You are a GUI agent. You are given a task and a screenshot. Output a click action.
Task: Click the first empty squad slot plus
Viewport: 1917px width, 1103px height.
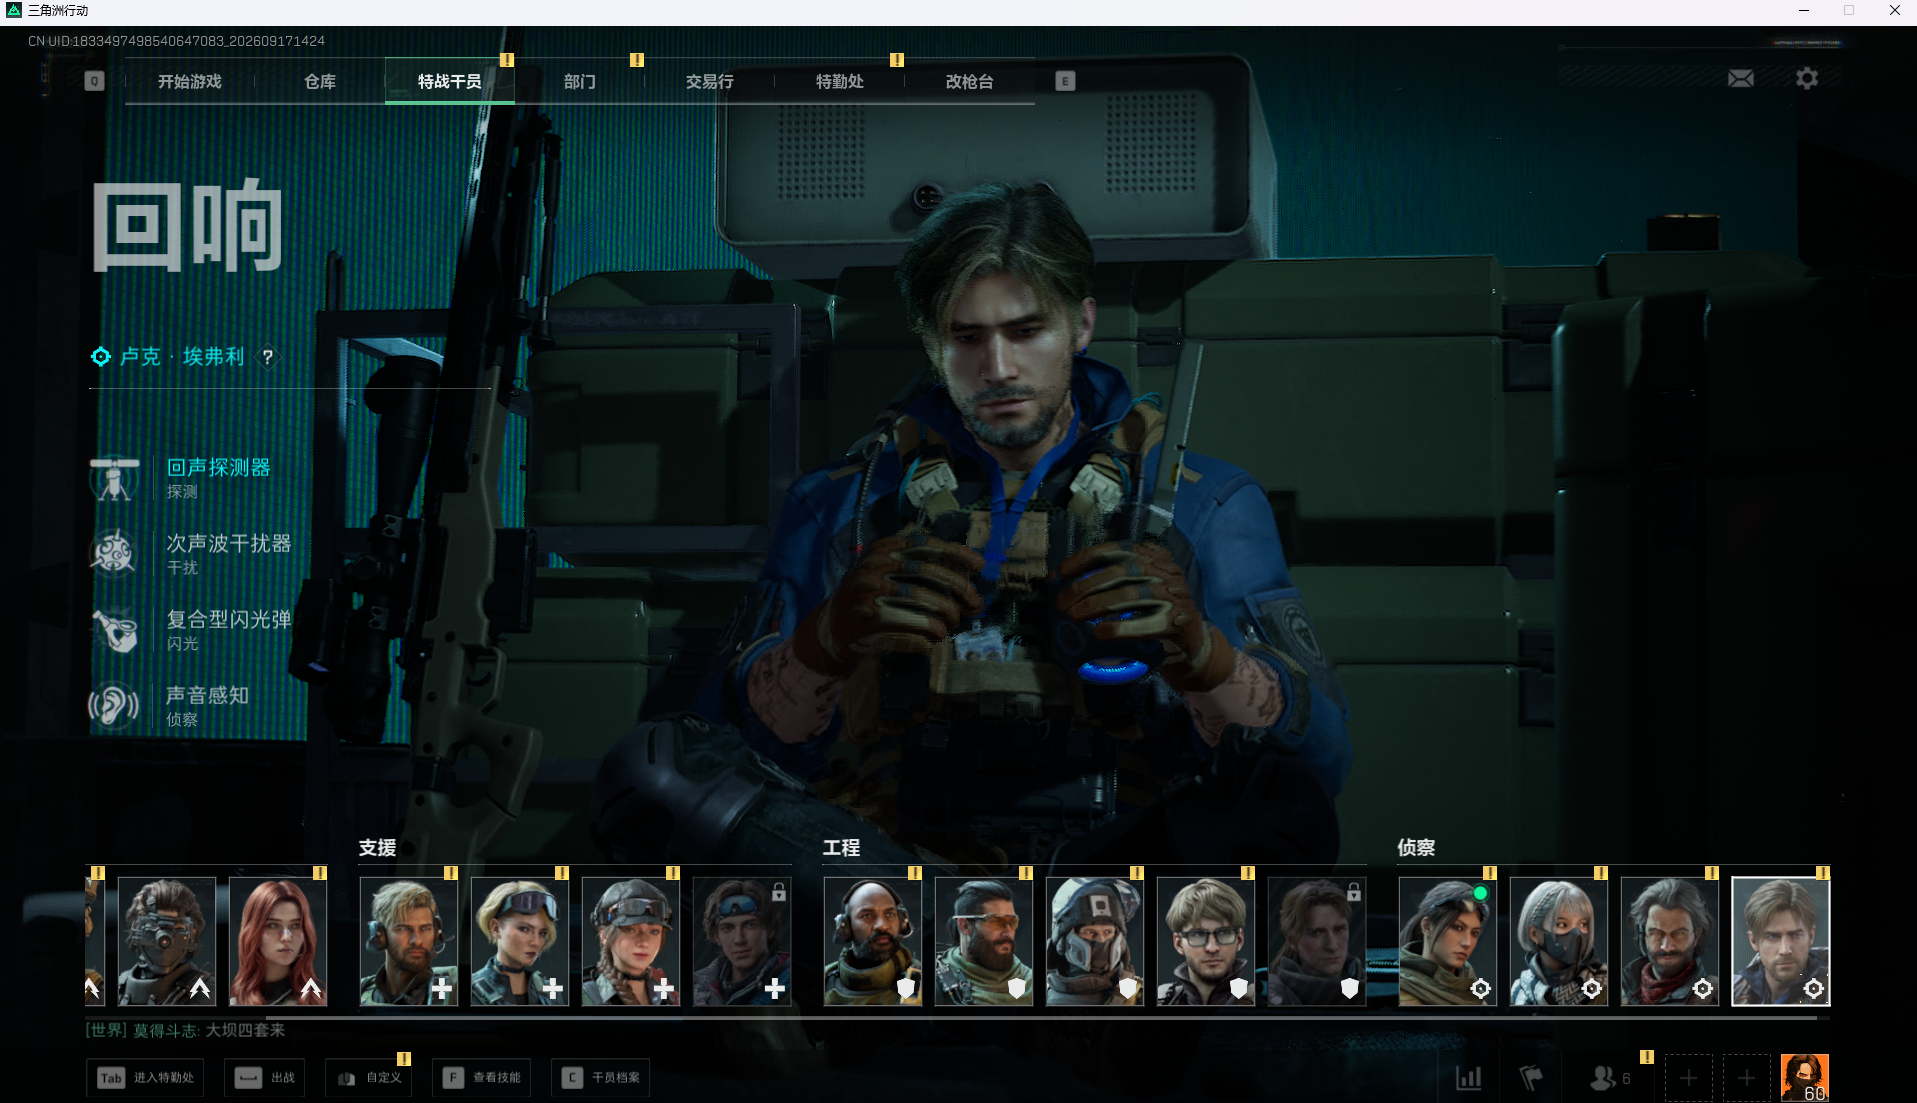pos(1688,1078)
